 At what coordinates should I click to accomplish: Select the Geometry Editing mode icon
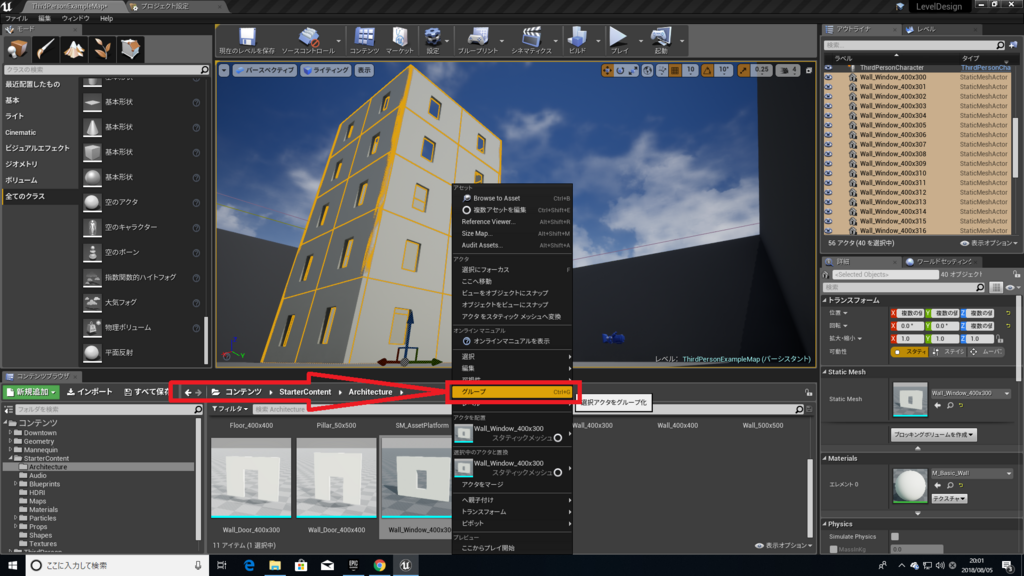(131, 49)
